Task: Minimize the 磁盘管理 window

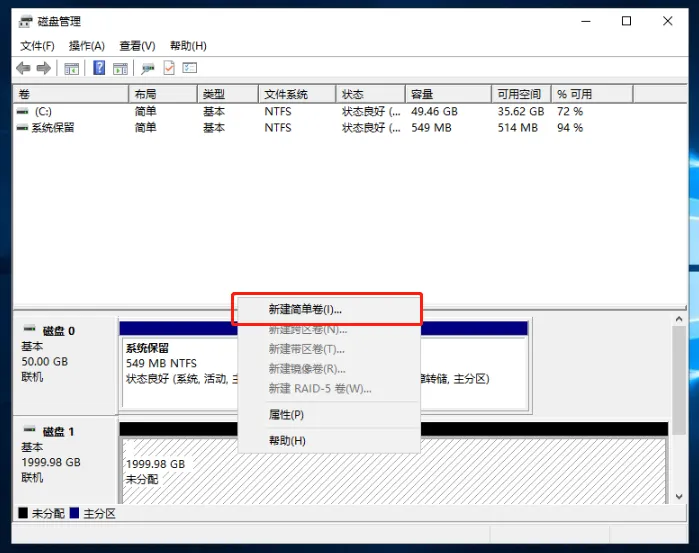Action: click(x=586, y=21)
